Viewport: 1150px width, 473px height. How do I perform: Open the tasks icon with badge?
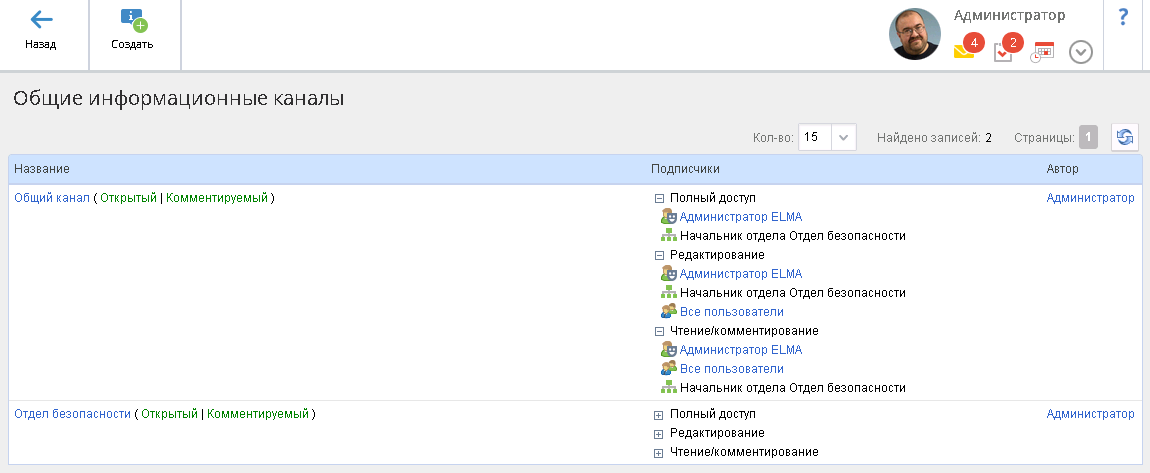(1003, 52)
